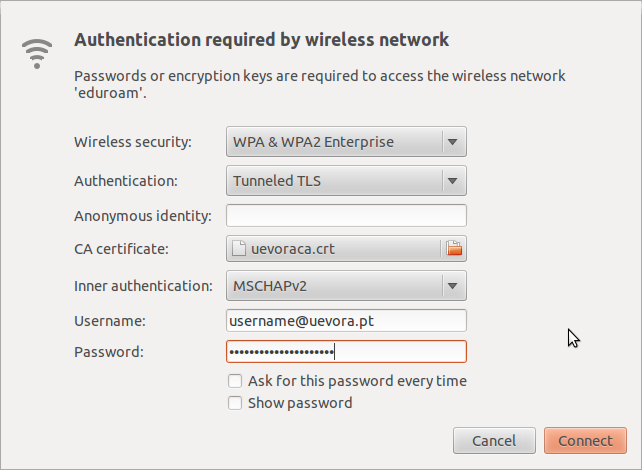Focus the Anonymous identity text field
This screenshot has height=470, width=642.
(x=346, y=215)
